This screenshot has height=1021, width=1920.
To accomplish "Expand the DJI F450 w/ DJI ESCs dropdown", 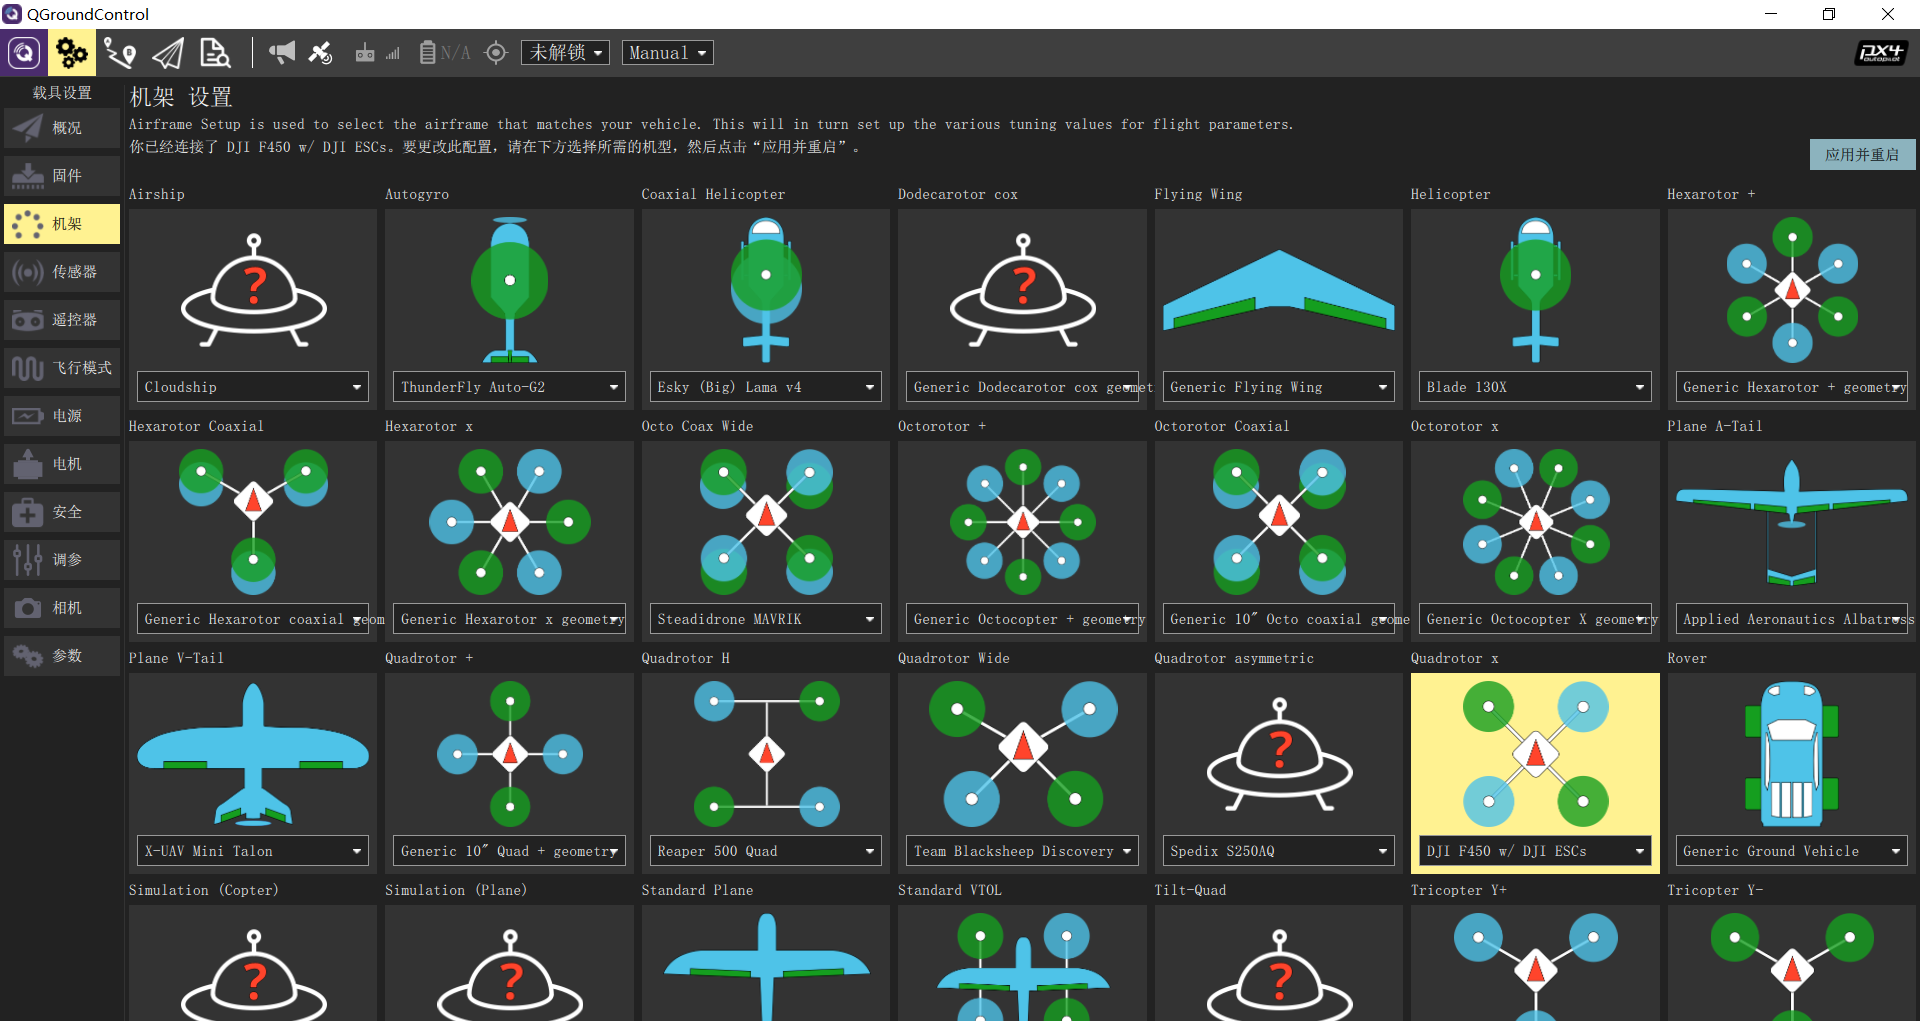I will pos(1535,851).
